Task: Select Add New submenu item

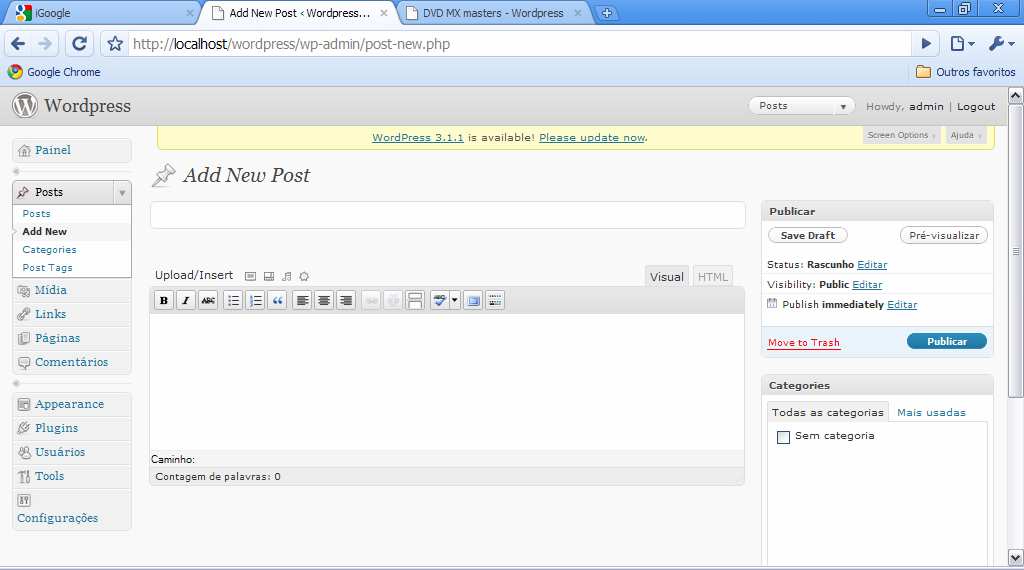Action: pos(44,231)
